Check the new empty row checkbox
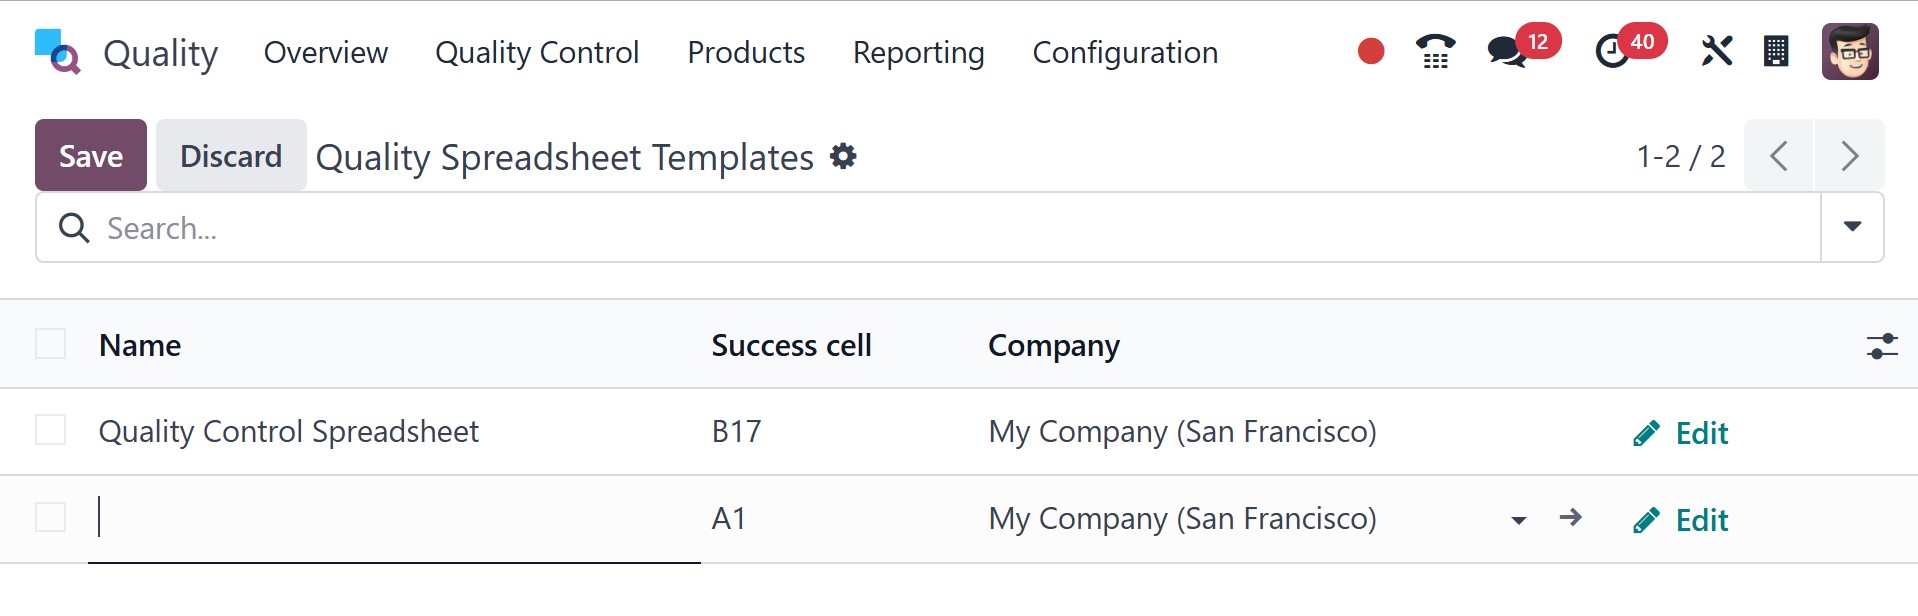This screenshot has height=616, width=1918. pos(51,517)
